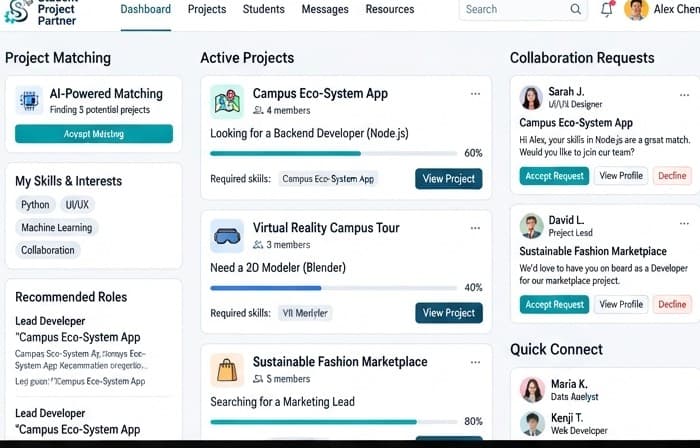700x448 pixels.
Task: Click the 3 members people icon
Action: (258, 245)
